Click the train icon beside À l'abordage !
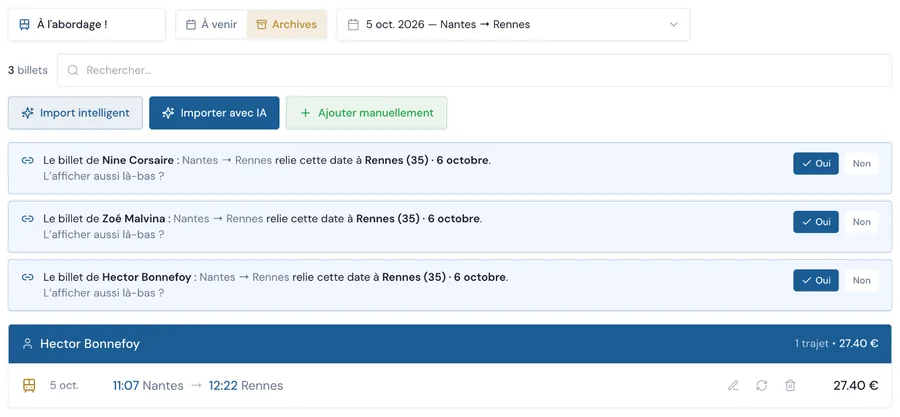 (24, 25)
